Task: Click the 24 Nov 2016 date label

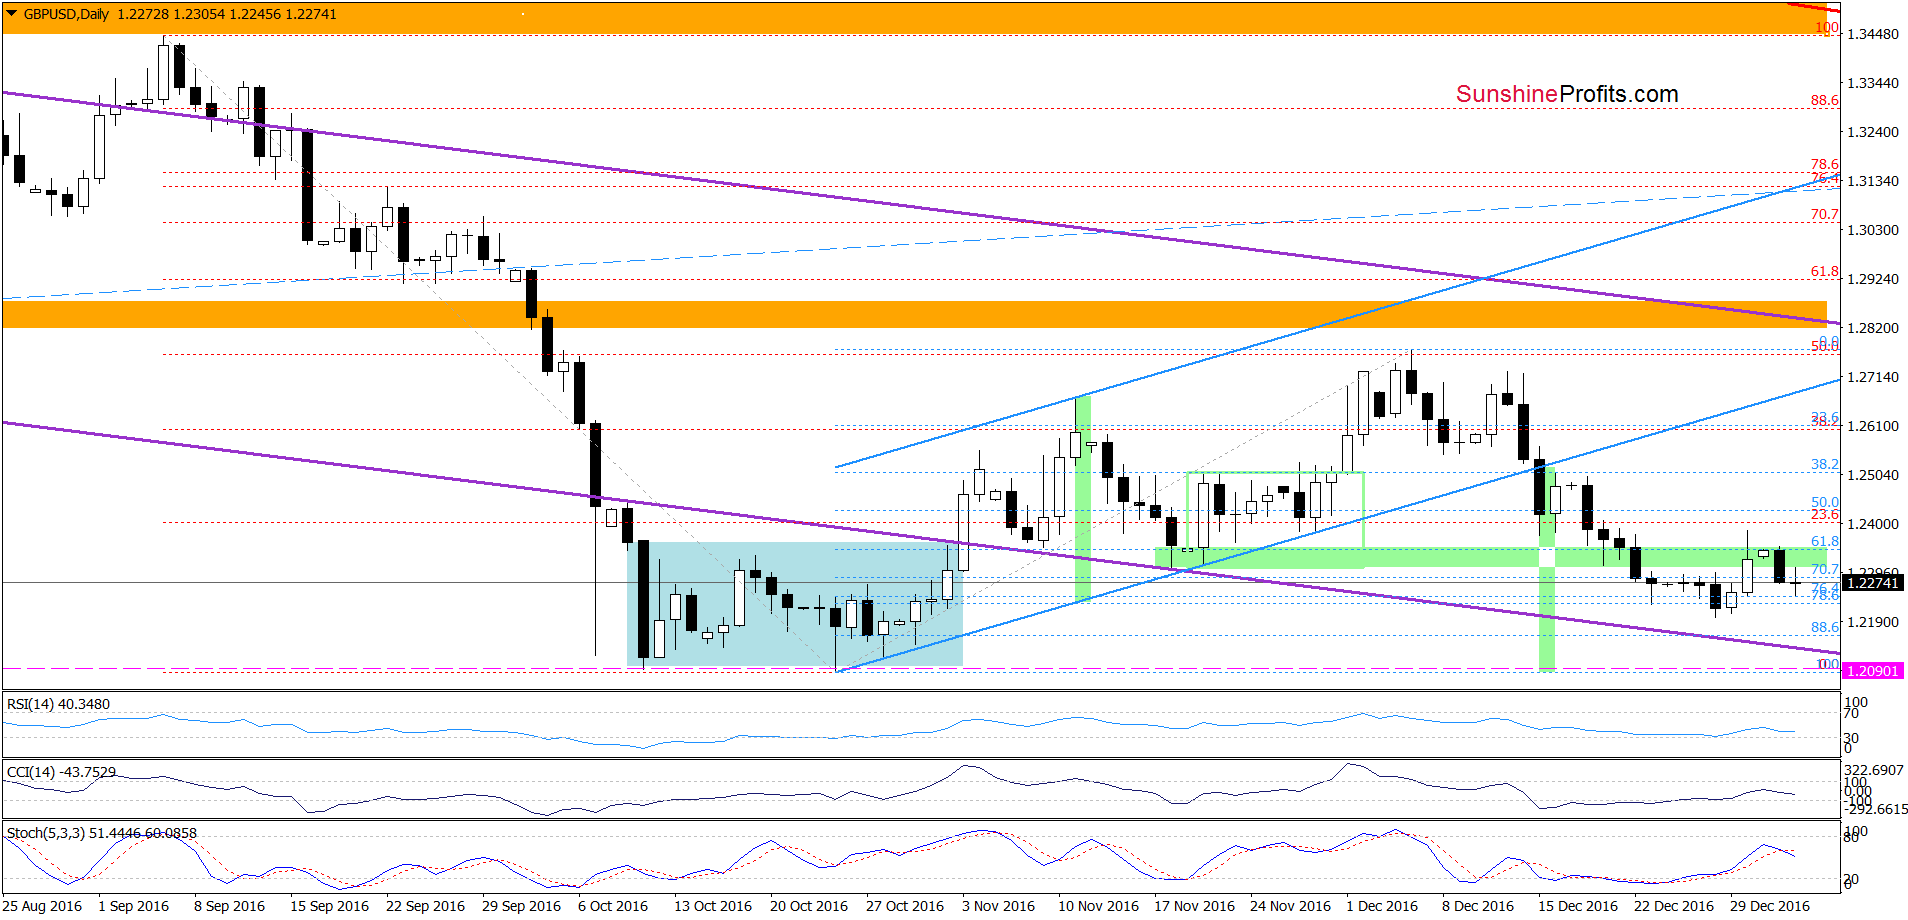Action: (1290, 906)
